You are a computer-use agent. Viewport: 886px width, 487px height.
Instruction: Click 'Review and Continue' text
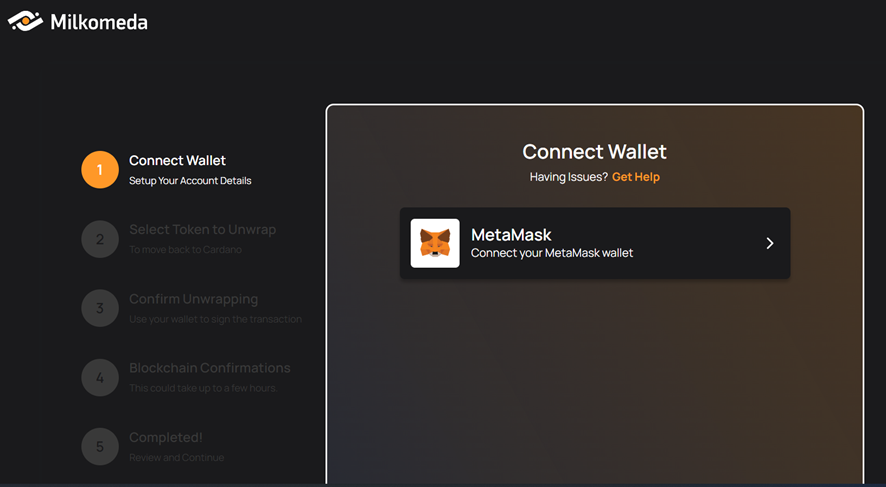tap(177, 458)
